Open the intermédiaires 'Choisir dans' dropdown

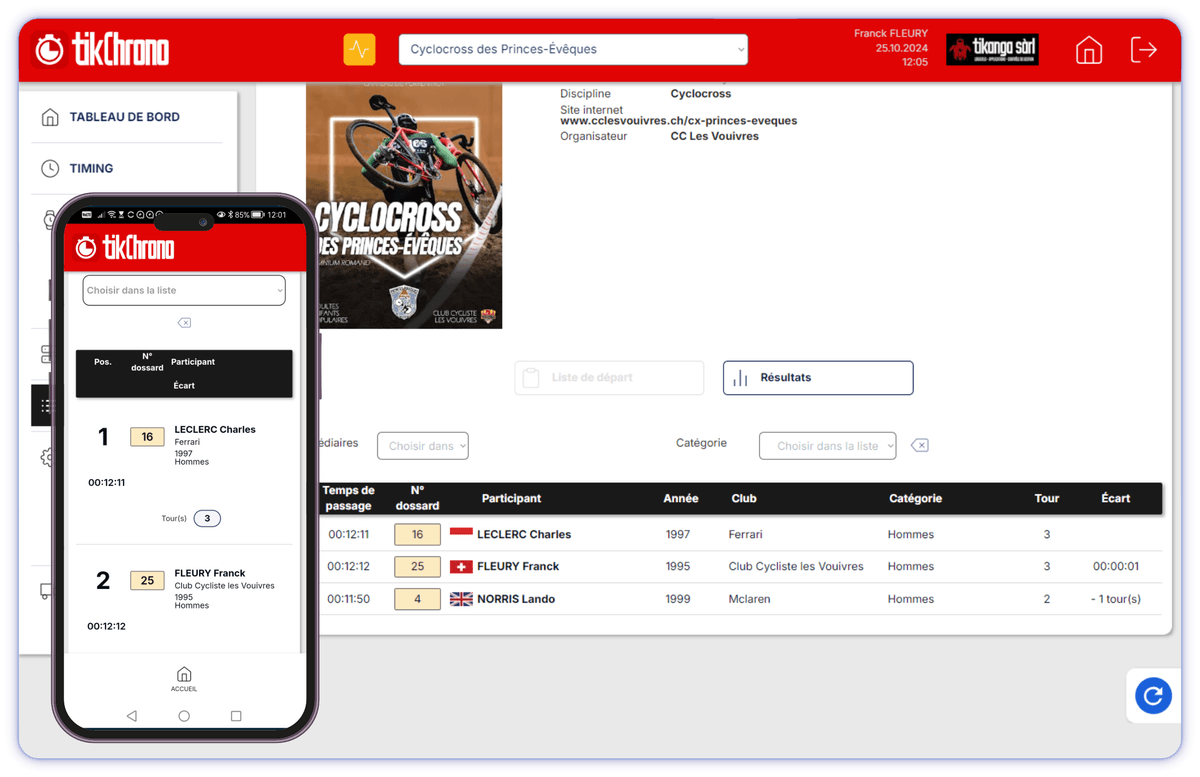[422, 446]
